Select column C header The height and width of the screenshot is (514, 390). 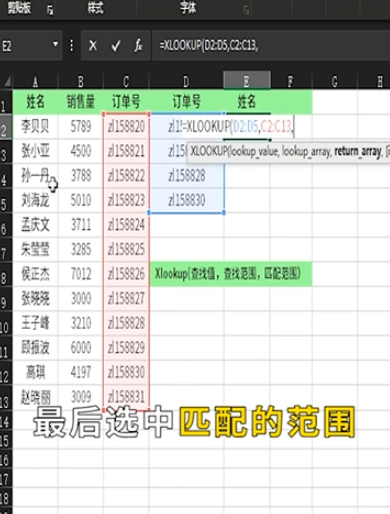tap(126, 81)
